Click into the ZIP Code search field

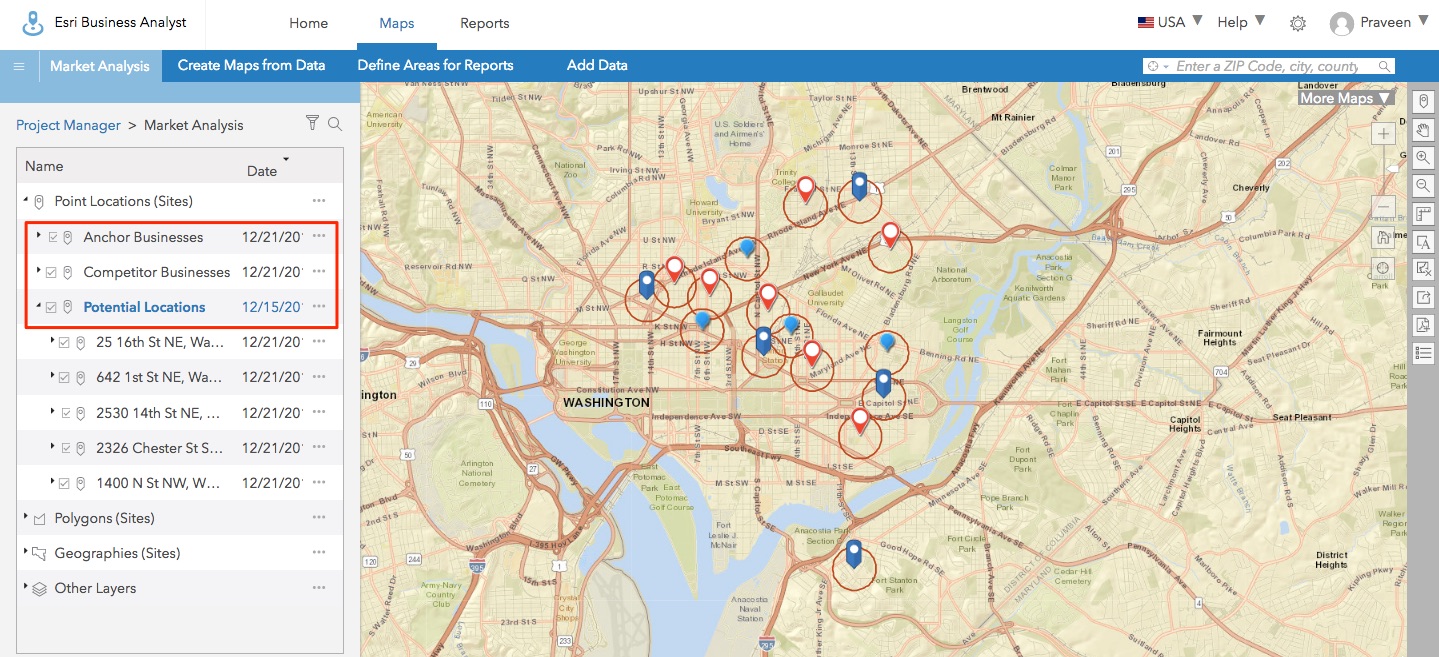coord(1267,66)
